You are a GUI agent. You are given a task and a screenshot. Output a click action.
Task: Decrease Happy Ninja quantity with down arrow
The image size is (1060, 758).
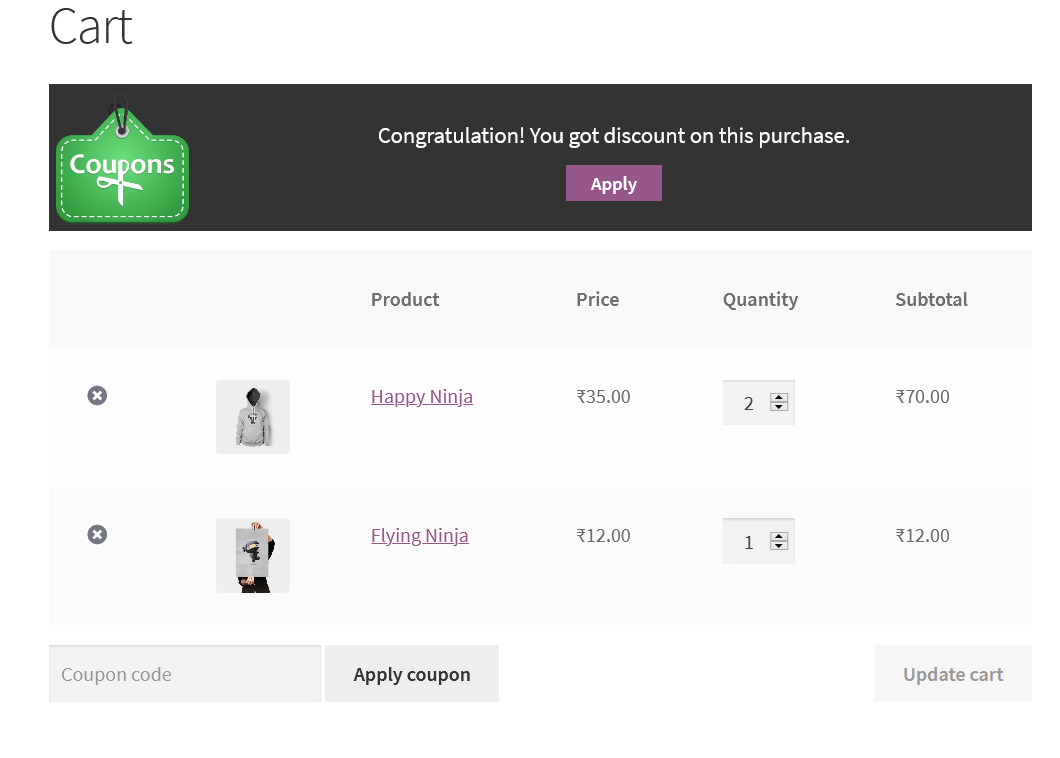point(778,408)
